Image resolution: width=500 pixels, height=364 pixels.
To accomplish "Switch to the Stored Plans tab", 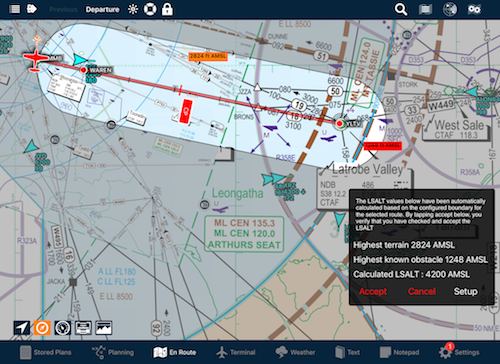I will click(x=45, y=352).
